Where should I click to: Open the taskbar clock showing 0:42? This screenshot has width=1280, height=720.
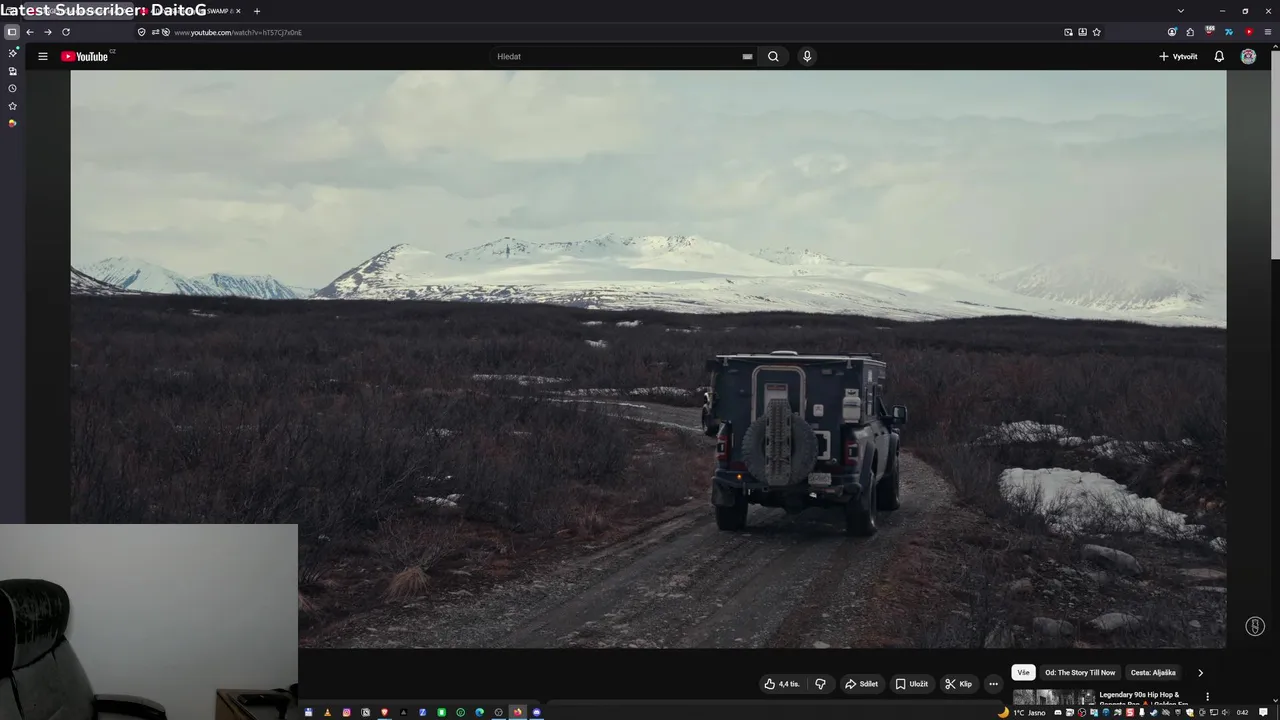point(1242,713)
